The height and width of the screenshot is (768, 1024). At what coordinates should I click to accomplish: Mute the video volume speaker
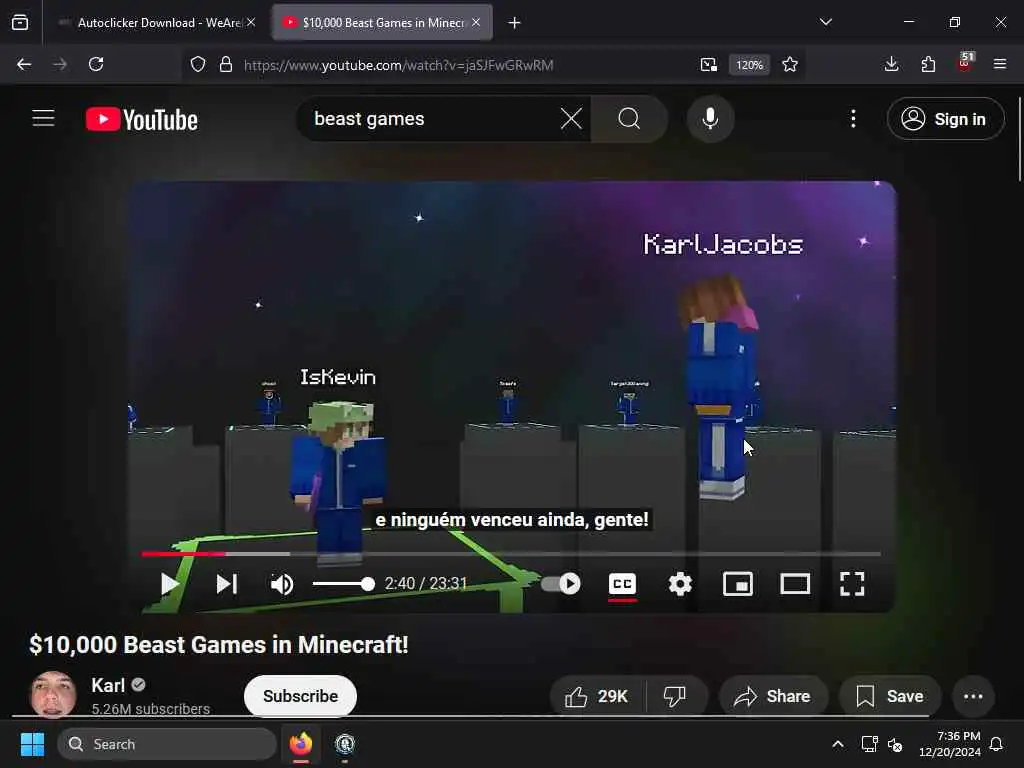[x=282, y=584]
